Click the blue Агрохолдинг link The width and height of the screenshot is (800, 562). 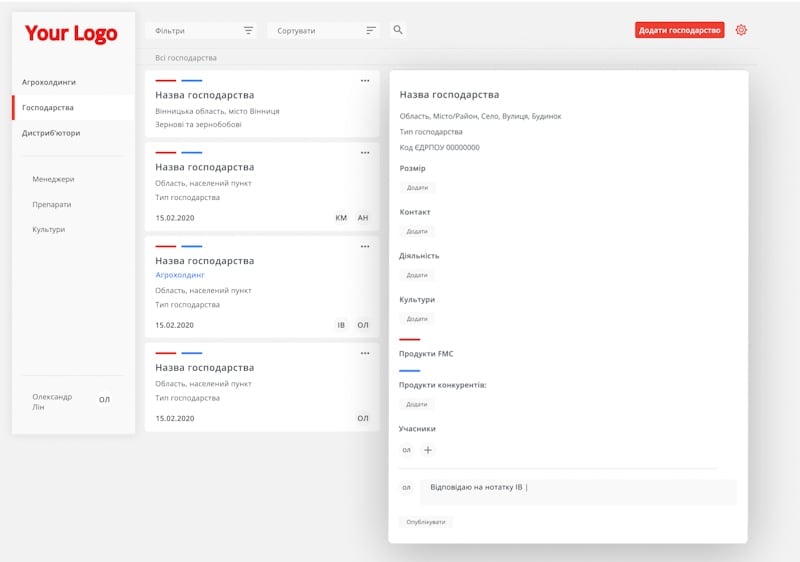point(180,274)
